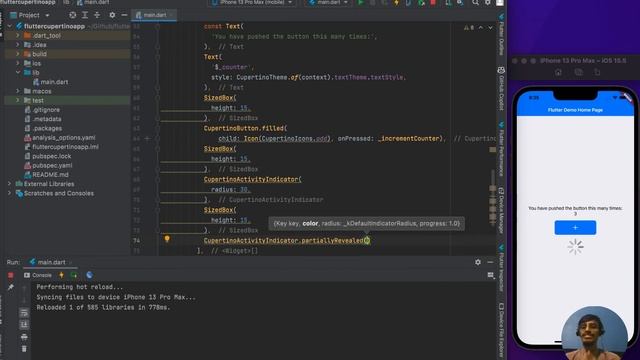Tap the blue plus button in simulator
Screen dimensions: 640x360
coord(575,227)
